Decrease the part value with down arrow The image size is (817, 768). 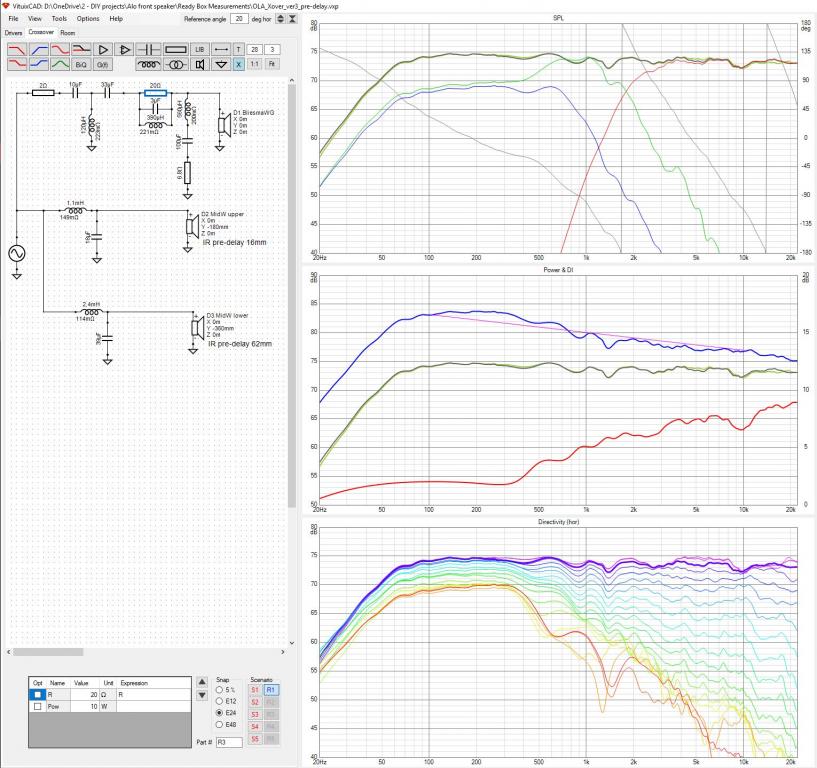pyautogui.click(x=202, y=696)
